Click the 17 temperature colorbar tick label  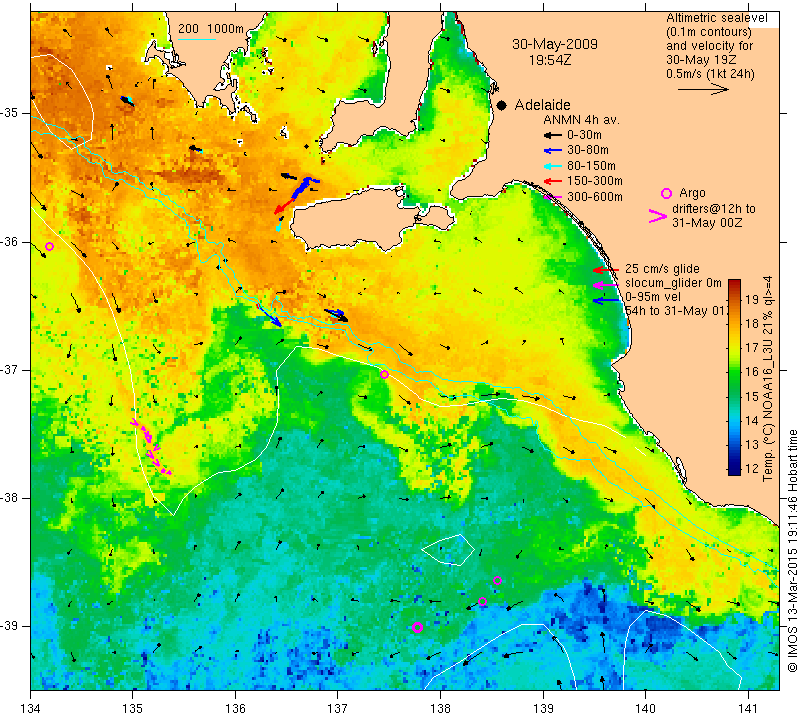(753, 348)
